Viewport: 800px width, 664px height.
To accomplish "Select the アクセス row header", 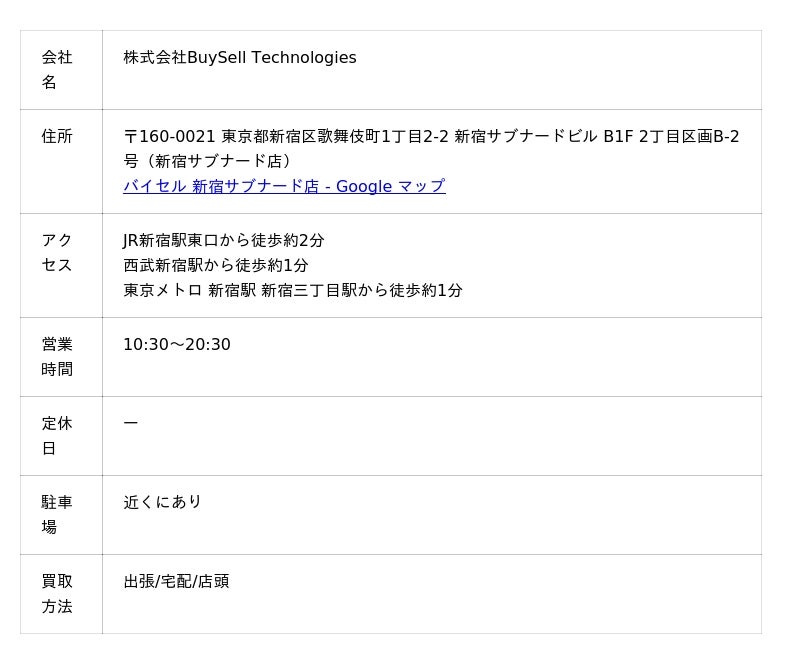I will [x=61, y=265].
